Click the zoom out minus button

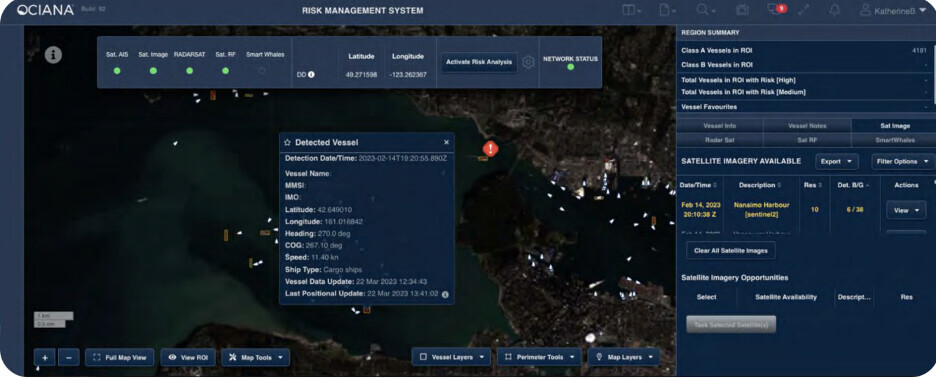click(x=69, y=357)
